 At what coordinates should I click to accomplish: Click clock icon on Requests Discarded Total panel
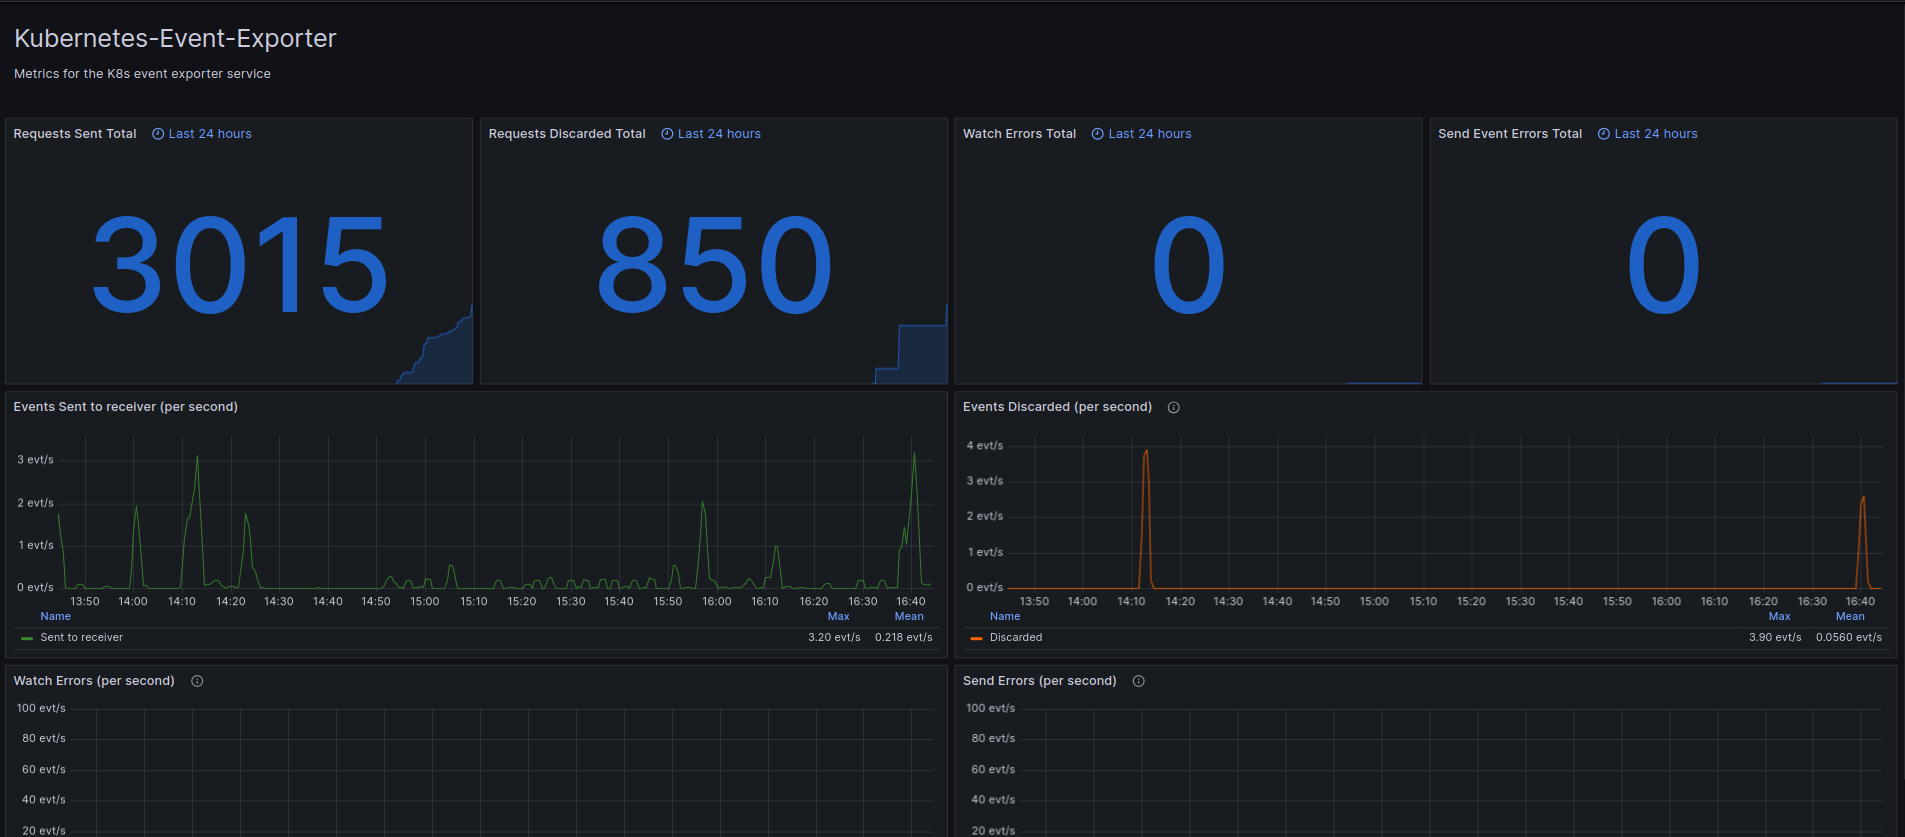pyautogui.click(x=667, y=134)
